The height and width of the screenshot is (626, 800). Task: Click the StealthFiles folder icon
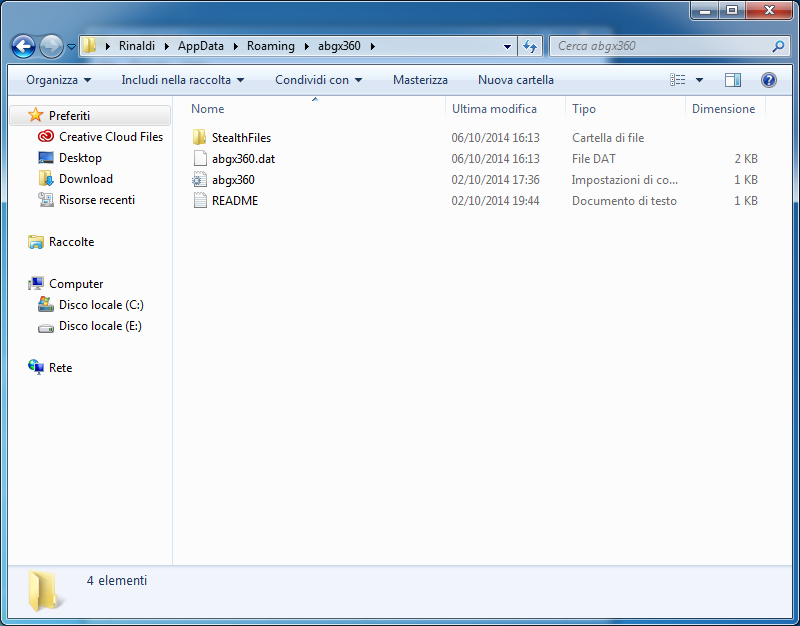coord(199,137)
